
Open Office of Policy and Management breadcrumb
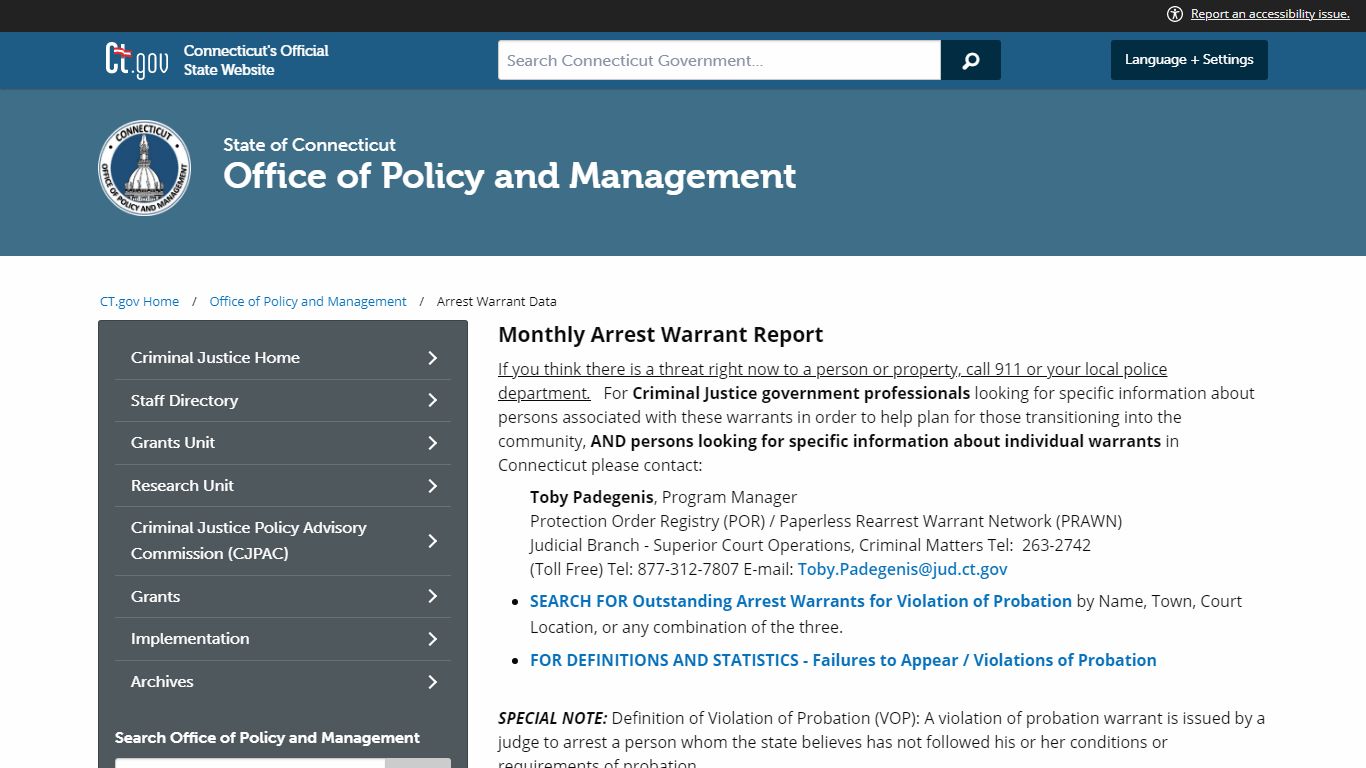(x=308, y=301)
